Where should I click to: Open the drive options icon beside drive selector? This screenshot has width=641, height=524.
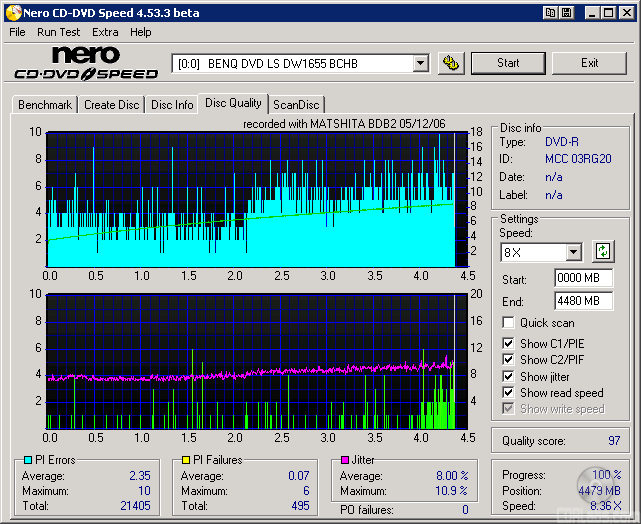pos(452,63)
